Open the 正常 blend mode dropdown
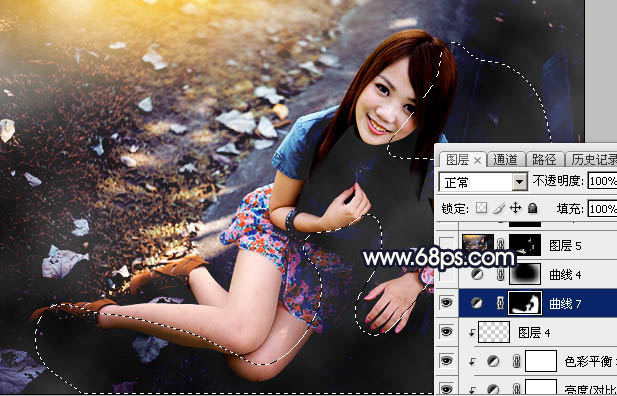Screen dimensions: 617x396 (483, 182)
